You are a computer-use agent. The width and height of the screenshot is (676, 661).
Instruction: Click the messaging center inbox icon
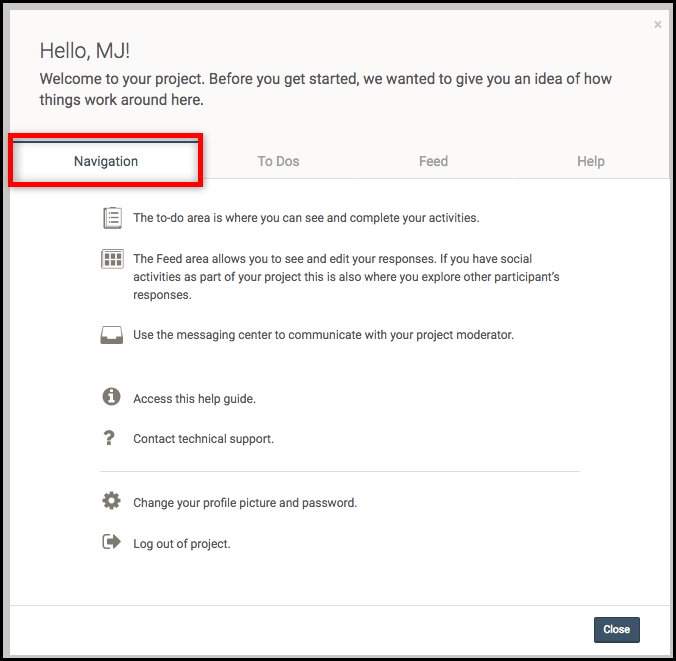(x=112, y=335)
